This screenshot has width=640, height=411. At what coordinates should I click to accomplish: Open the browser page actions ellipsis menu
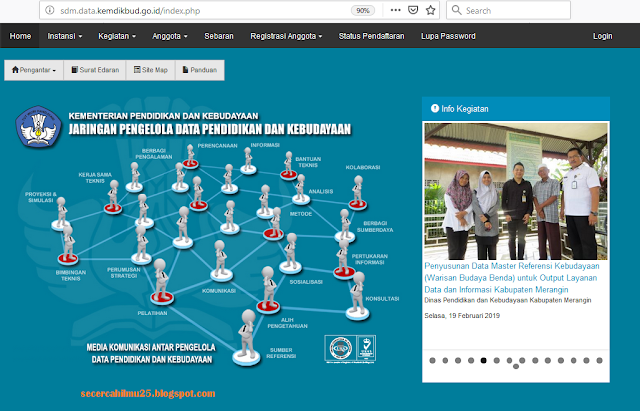[x=395, y=10]
